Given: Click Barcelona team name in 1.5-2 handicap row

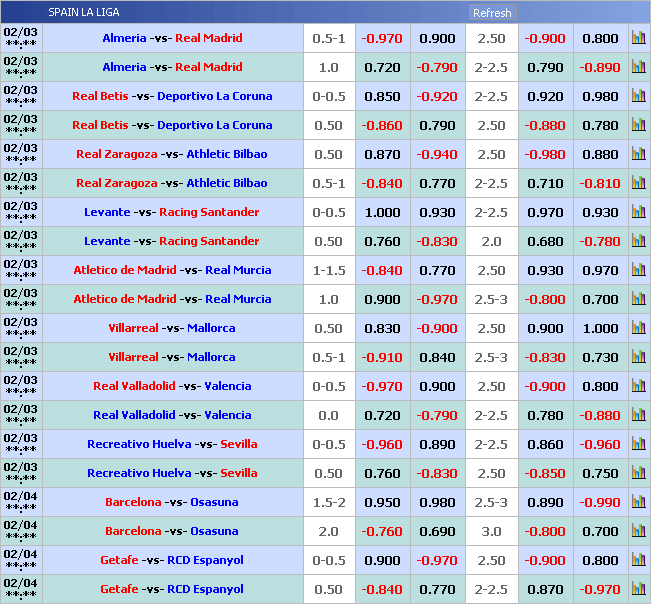Looking at the screenshot, I should coord(133,502).
